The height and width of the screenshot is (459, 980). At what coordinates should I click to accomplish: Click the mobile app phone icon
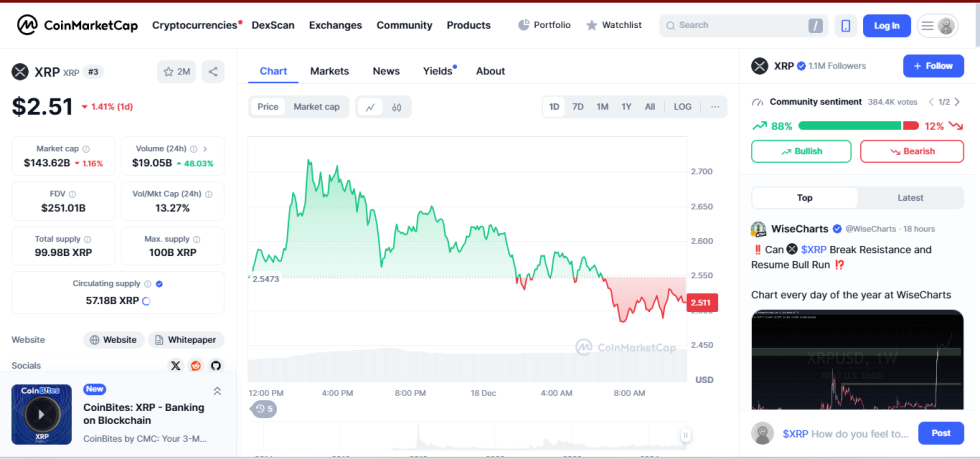point(845,25)
